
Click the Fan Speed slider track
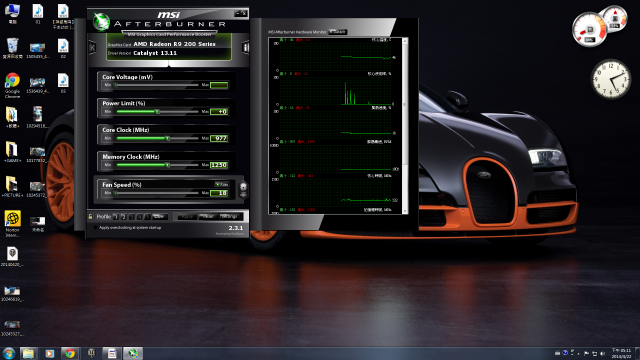tap(157, 193)
